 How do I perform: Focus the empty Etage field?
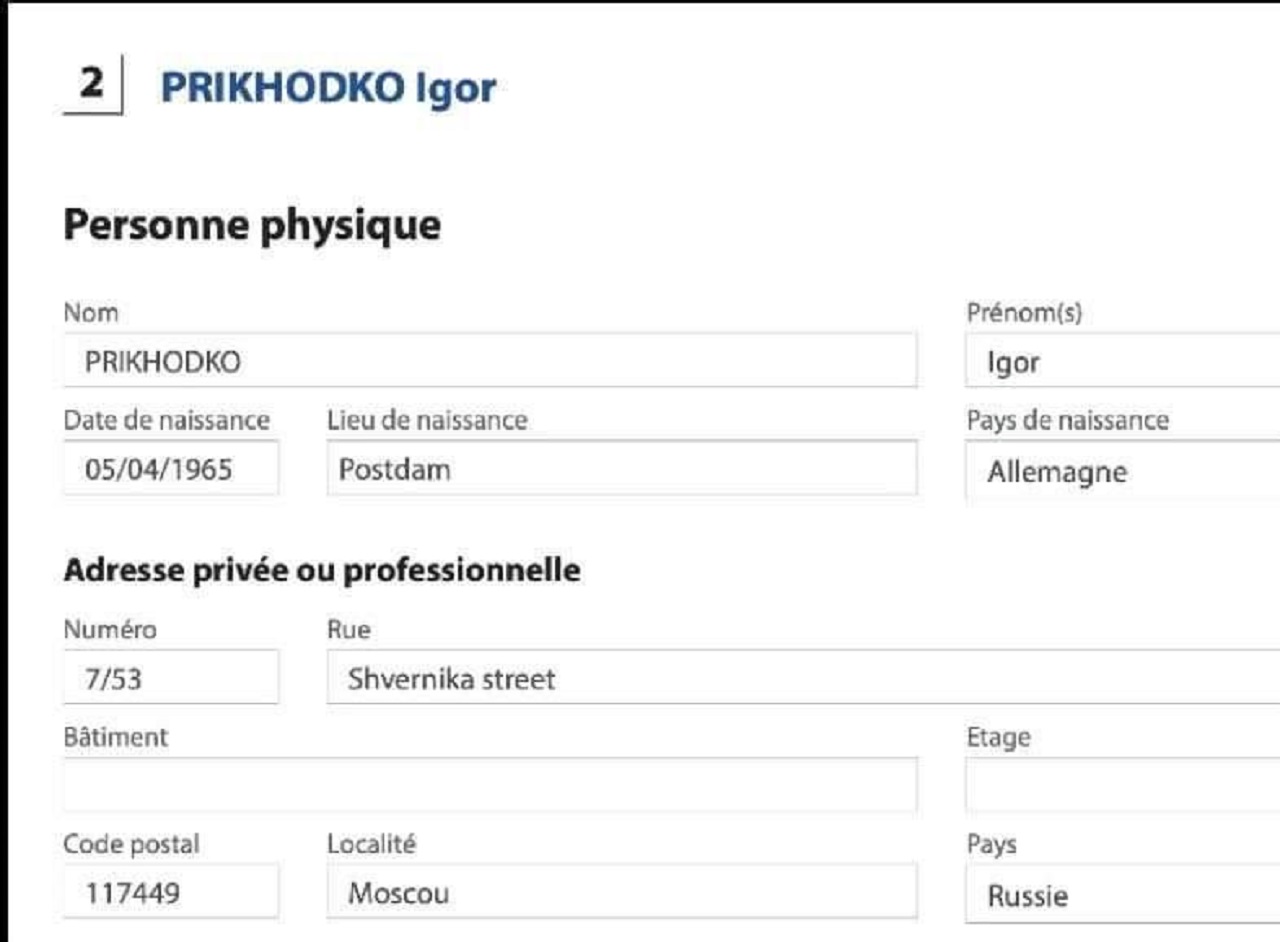[x=1120, y=785]
